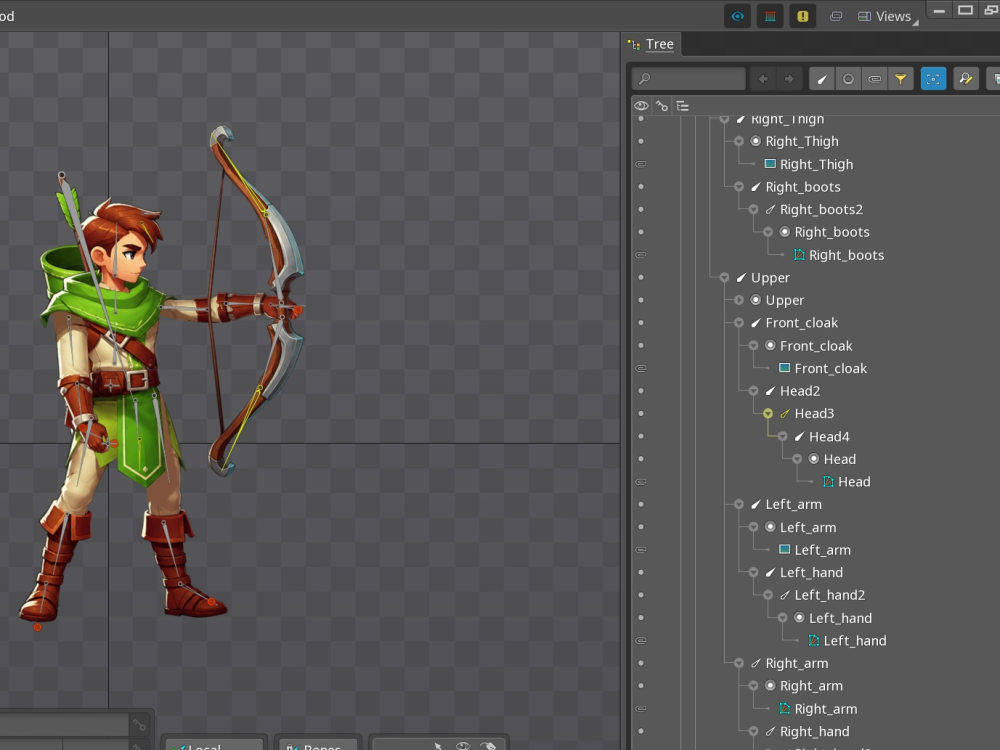The image size is (1000, 750).
Task: Select the Right_arm slot row
Action: (x=811, y=686)
